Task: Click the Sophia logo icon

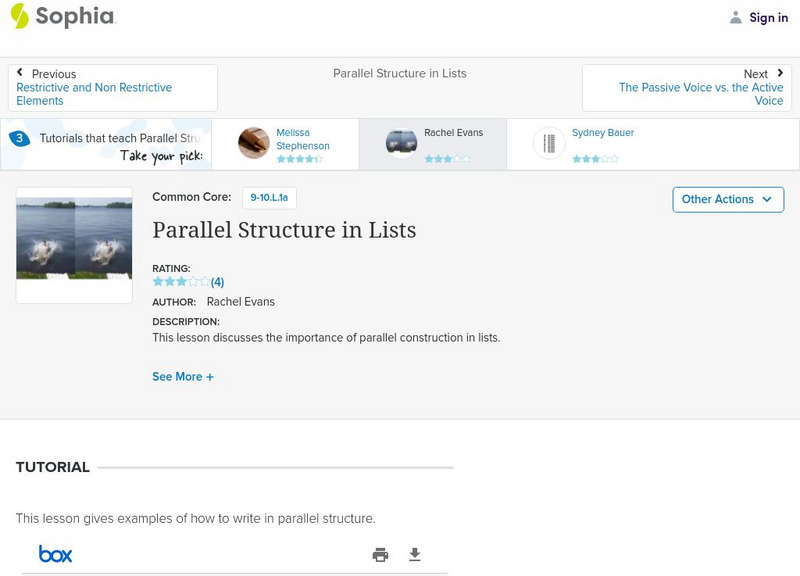Action: [19, 16]
